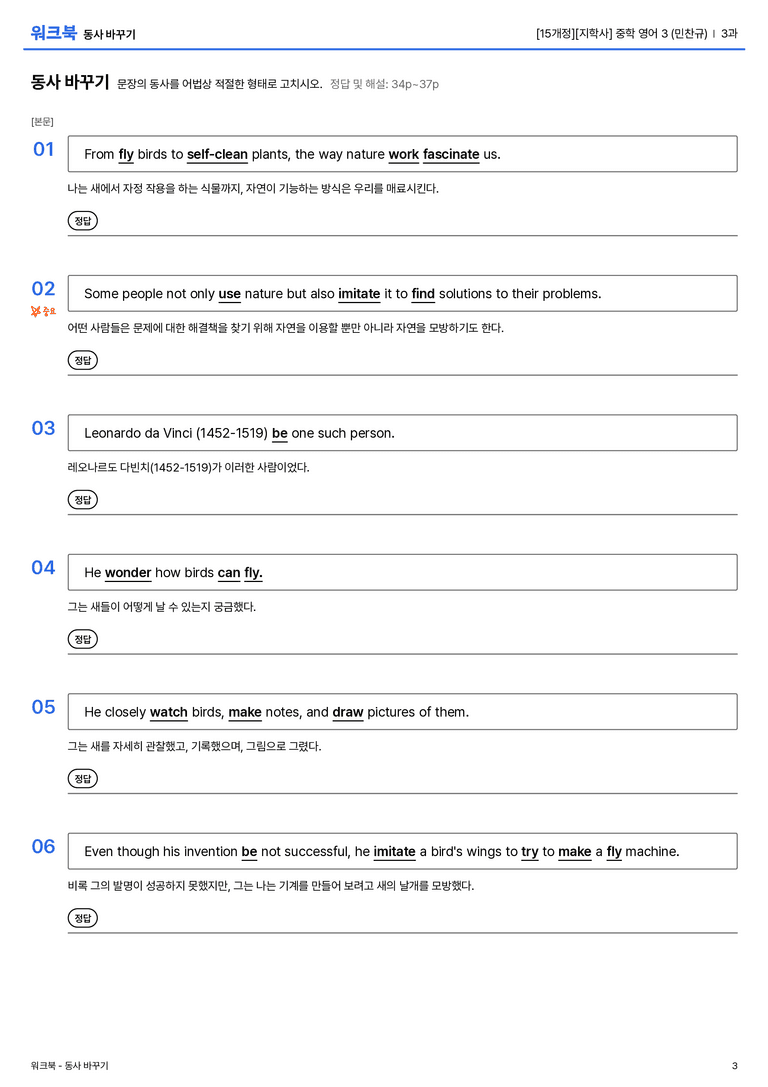
Task: Click the sentence box for question 06
Action: click(403, 851)
